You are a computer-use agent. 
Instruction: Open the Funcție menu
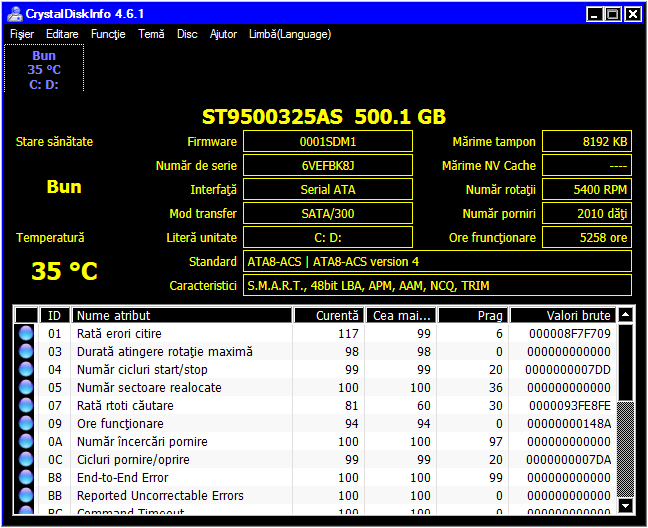[x=108, y=34]
